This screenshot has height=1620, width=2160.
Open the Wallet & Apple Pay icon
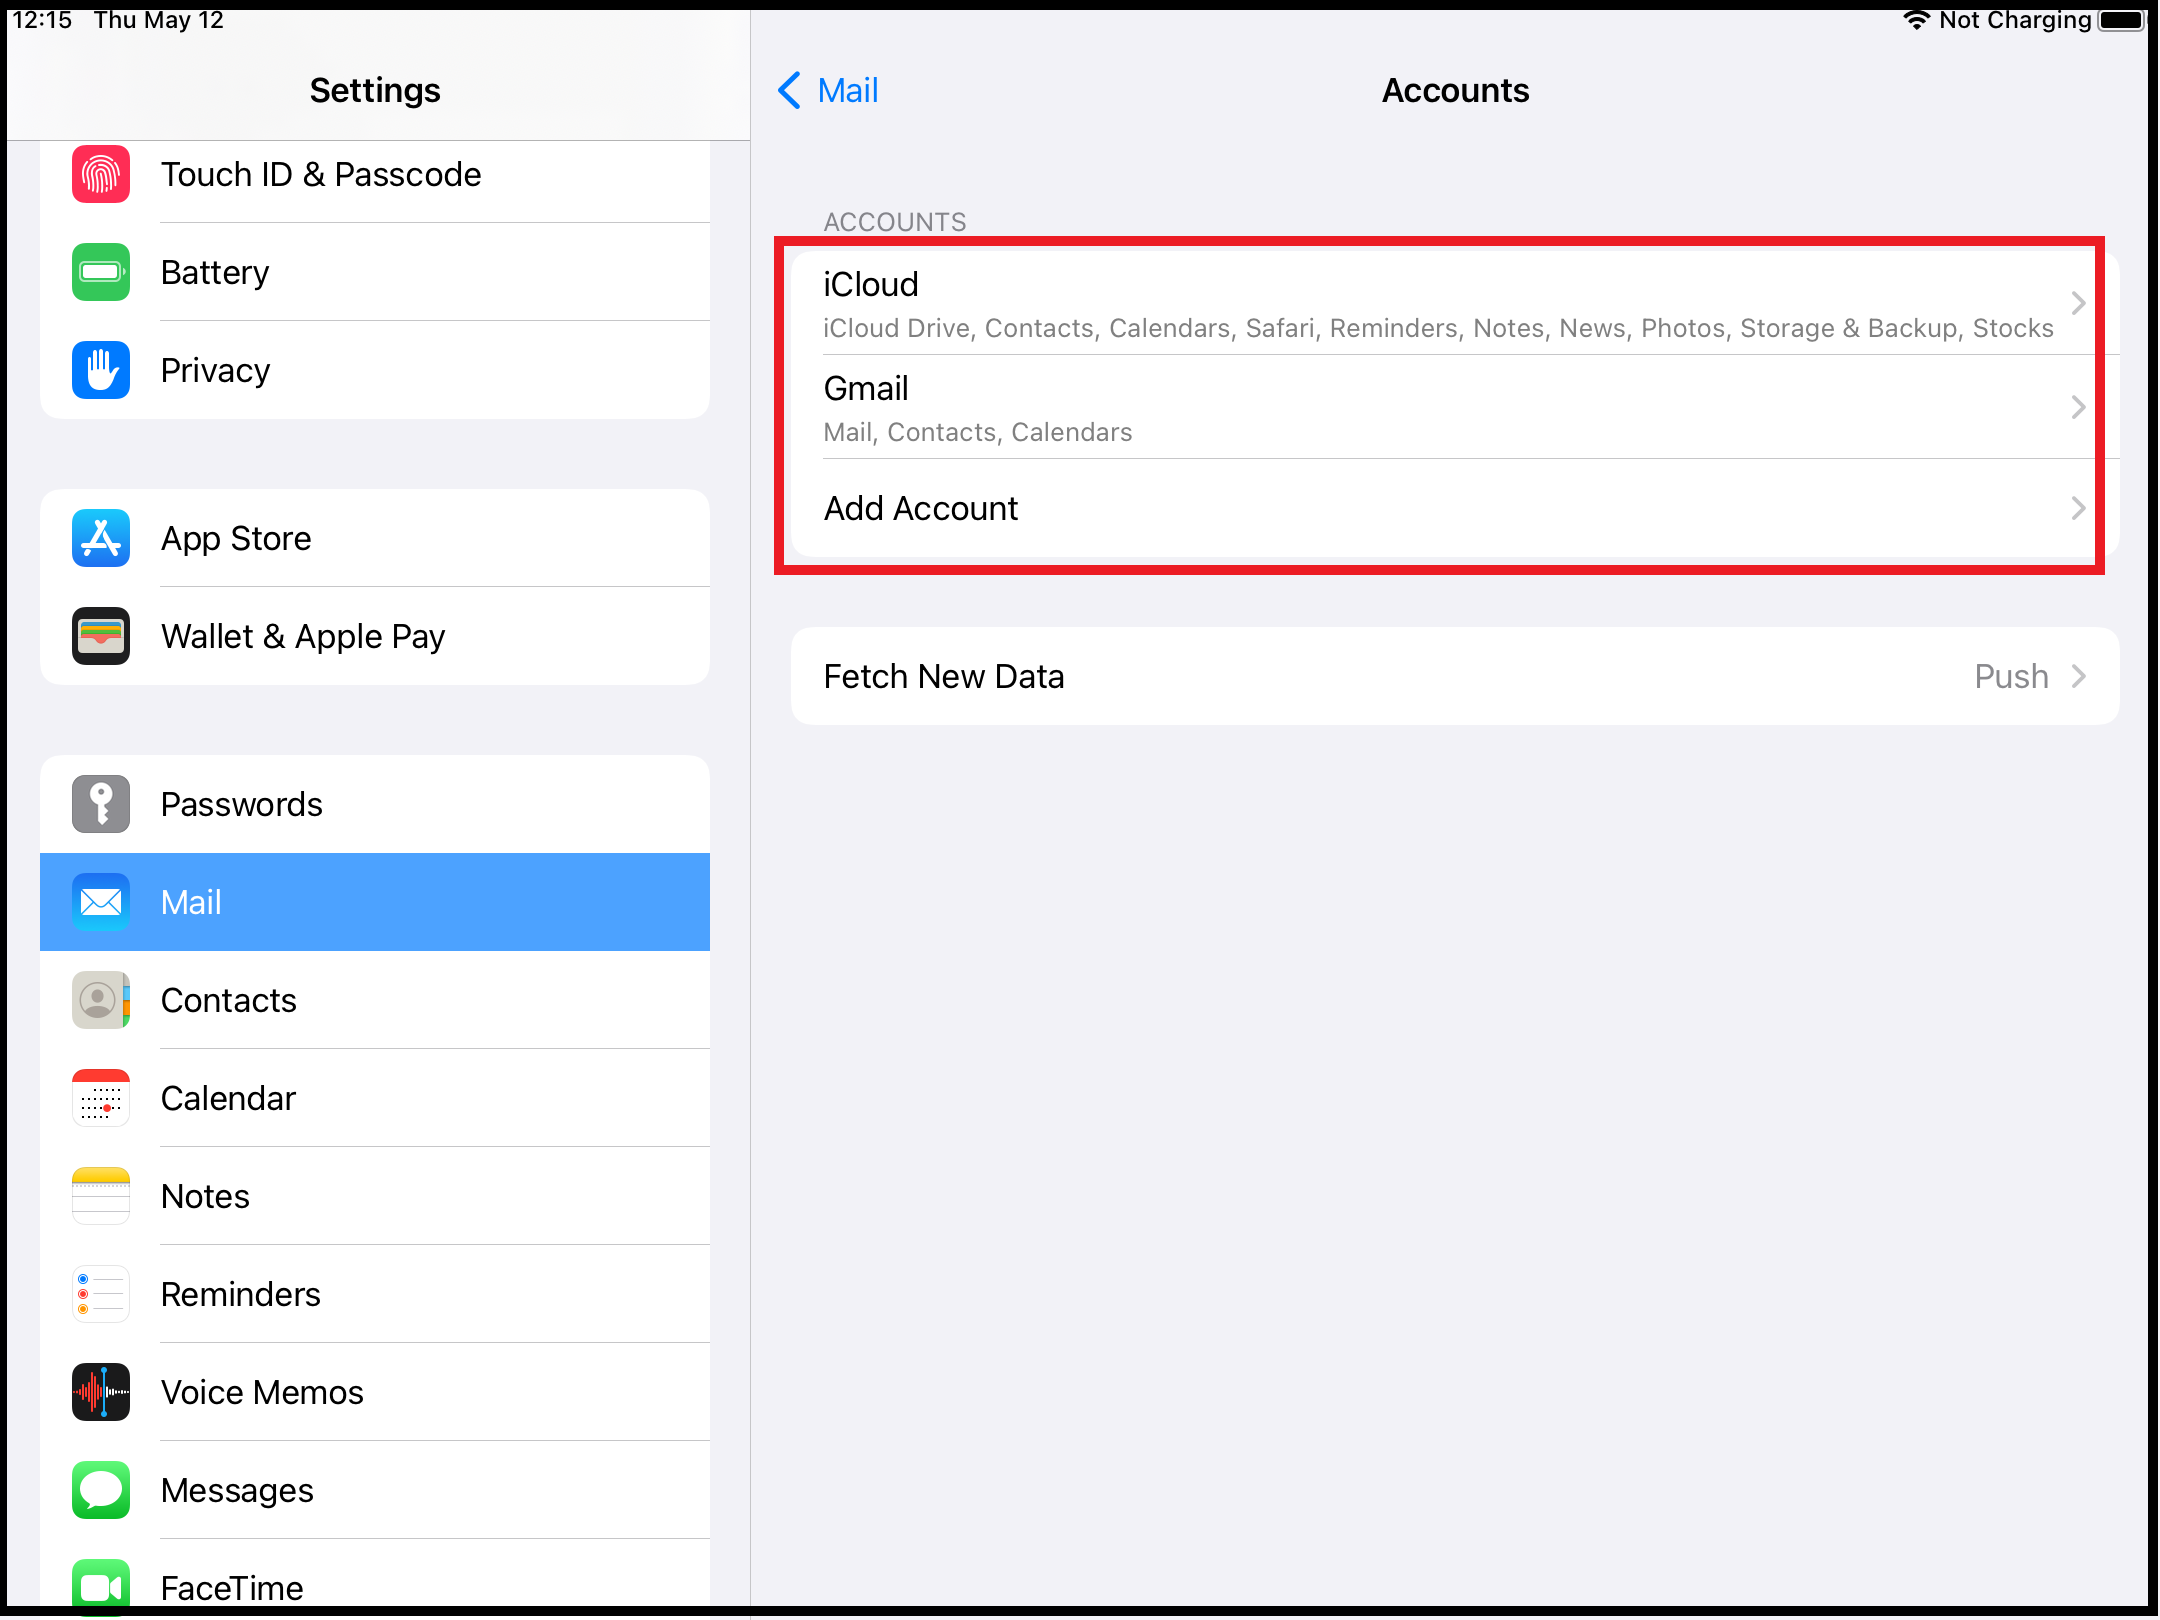(x=101, y=636)
